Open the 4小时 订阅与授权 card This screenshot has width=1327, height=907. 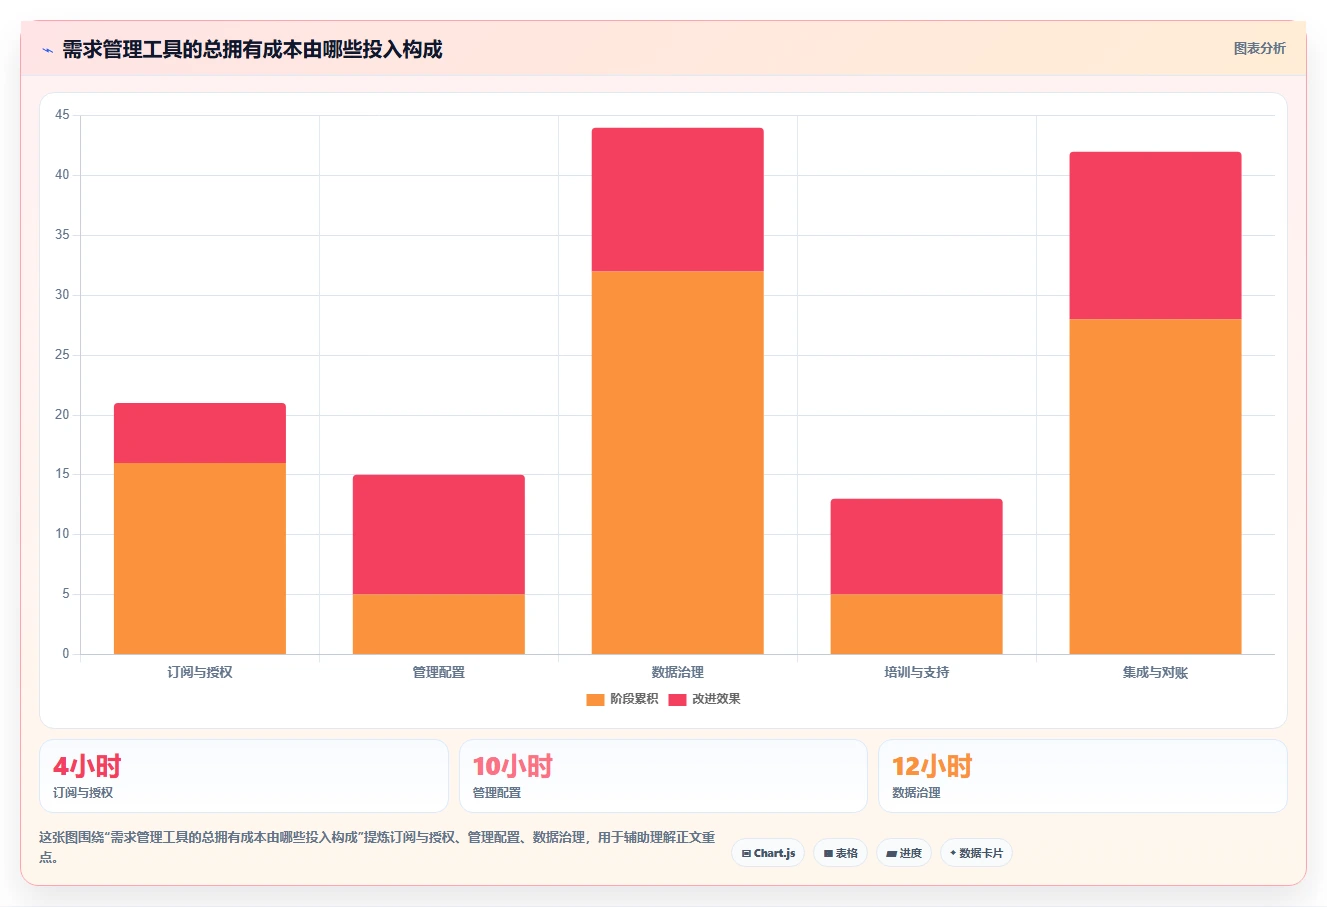(x=244, y=776)
